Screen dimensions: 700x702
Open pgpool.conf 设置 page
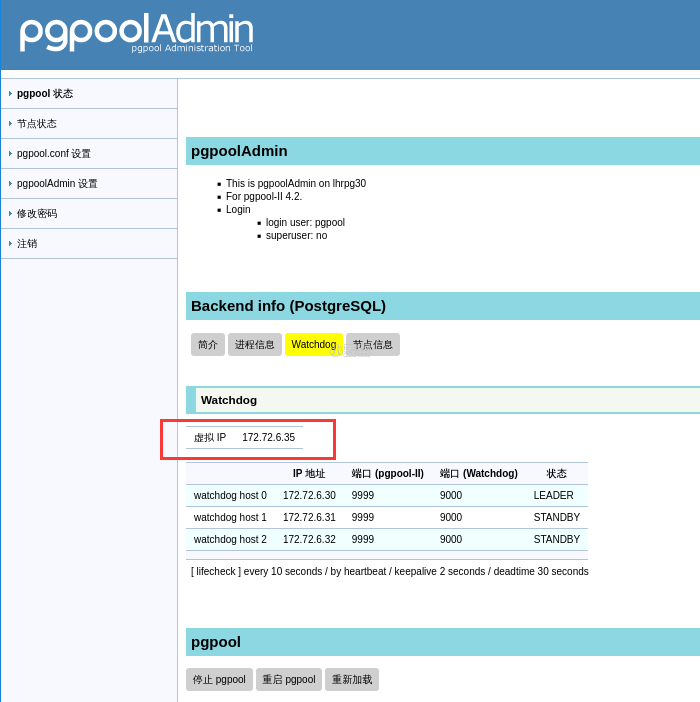[54, 154]
